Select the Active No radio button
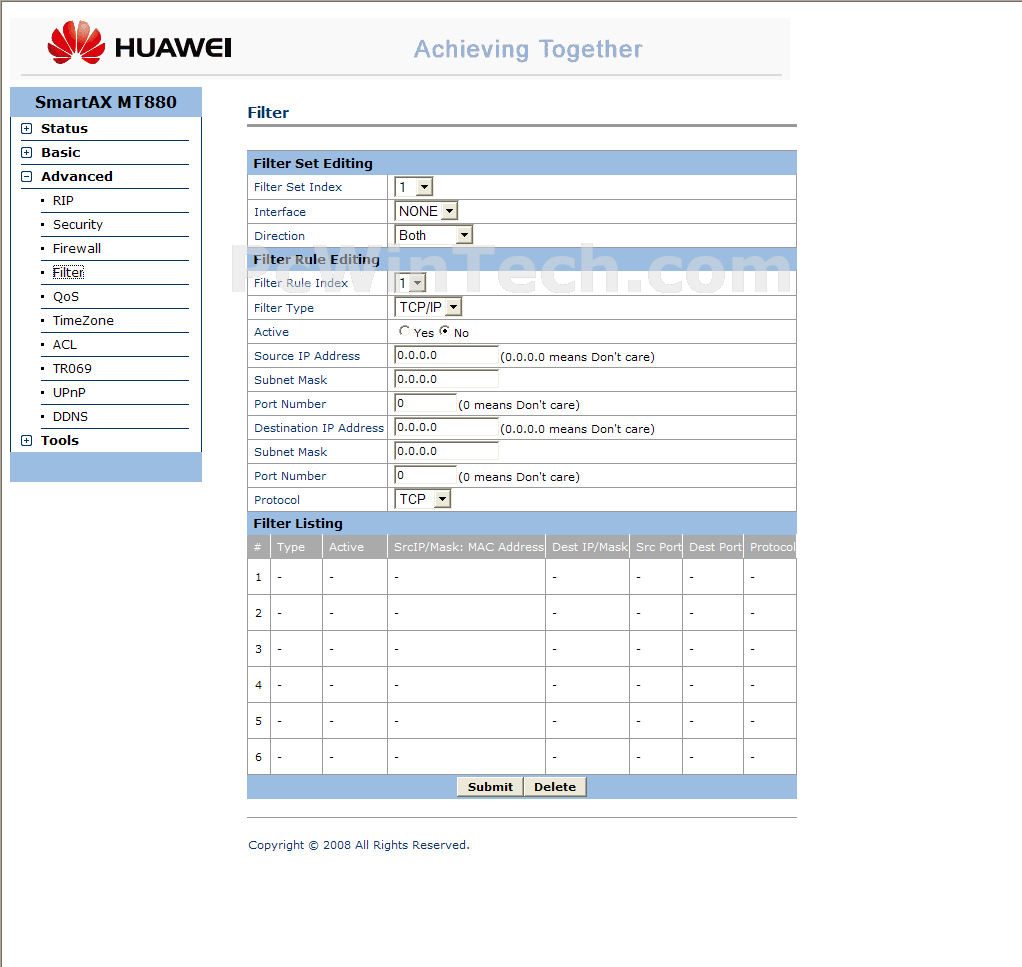This screenshot has width=1022, height=967. pos(445,331)
